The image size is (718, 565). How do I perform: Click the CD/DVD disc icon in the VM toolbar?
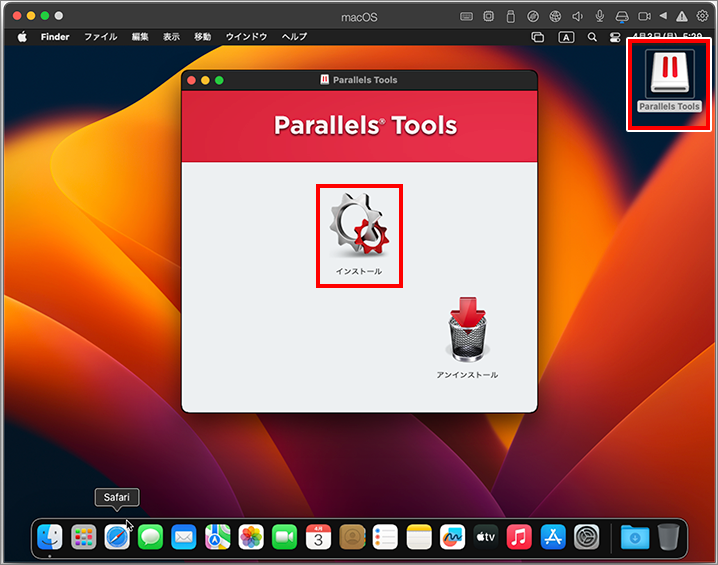(x=533, y=17)
